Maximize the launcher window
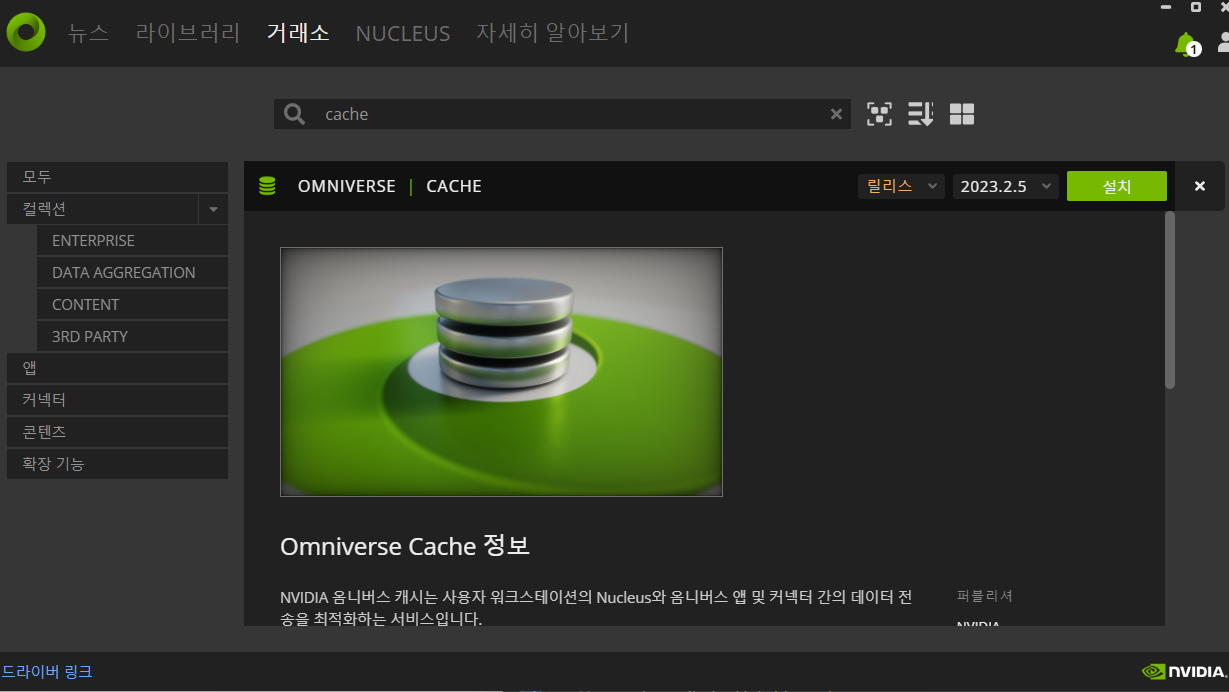This screenshot has height=692, width=1229. (1196, 7)
